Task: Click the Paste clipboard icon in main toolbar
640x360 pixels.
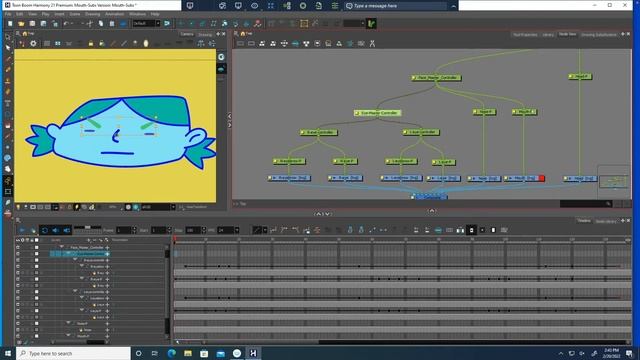Action: click(x=112, y=24)
